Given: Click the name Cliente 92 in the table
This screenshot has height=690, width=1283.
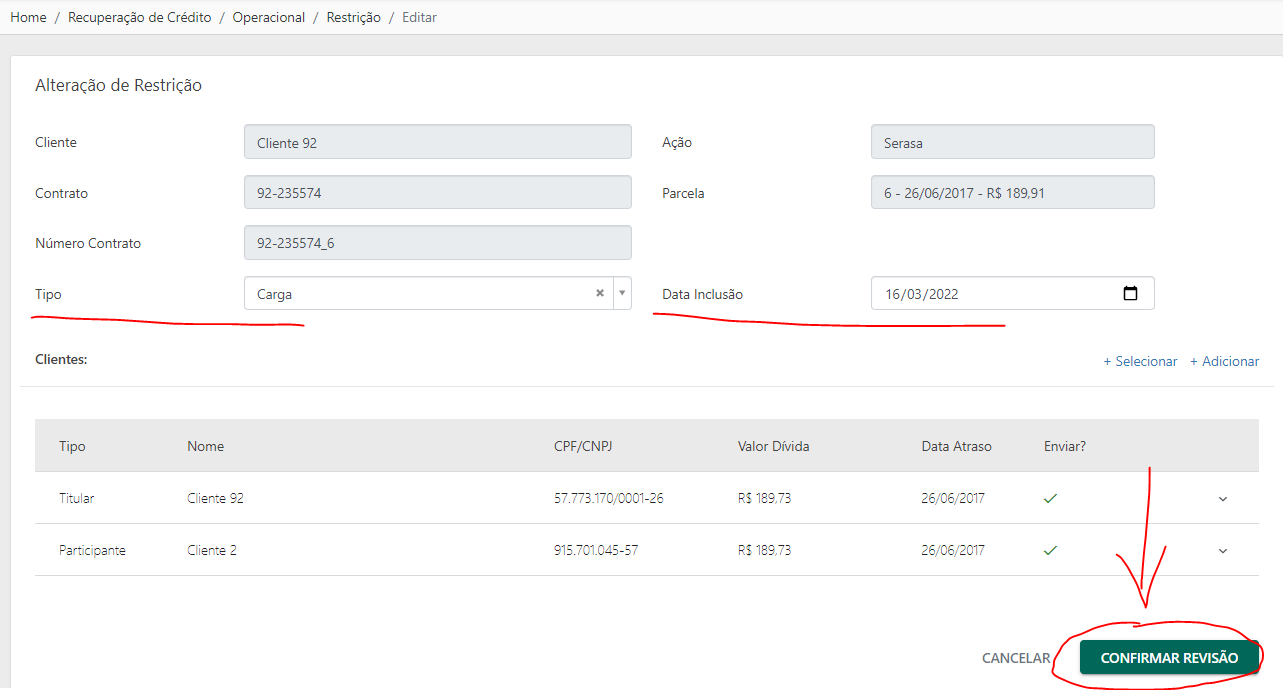Looking at the screenshot, I should (x=215, y=498).
